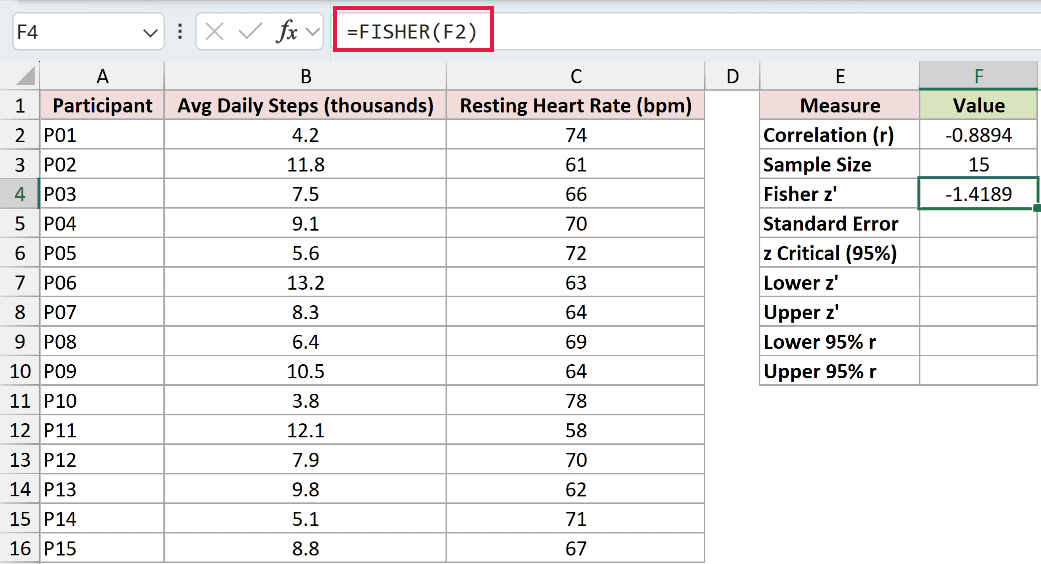Select row 16 header
Screen dimensions: 1041x564
tap(20, 548)
